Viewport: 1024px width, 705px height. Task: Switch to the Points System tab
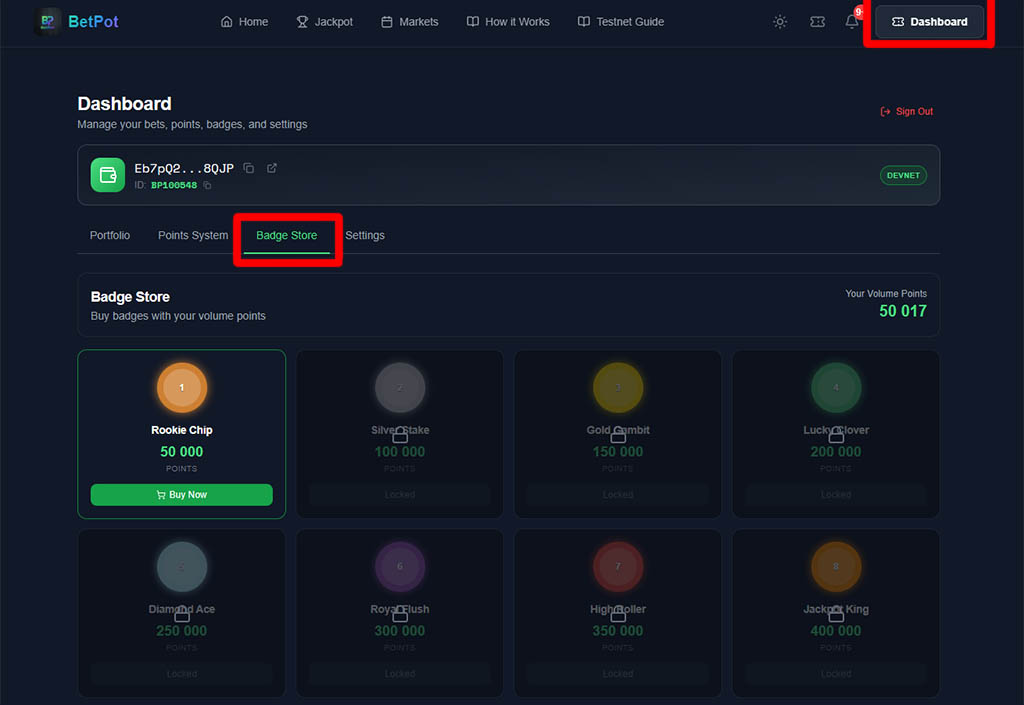193,236
